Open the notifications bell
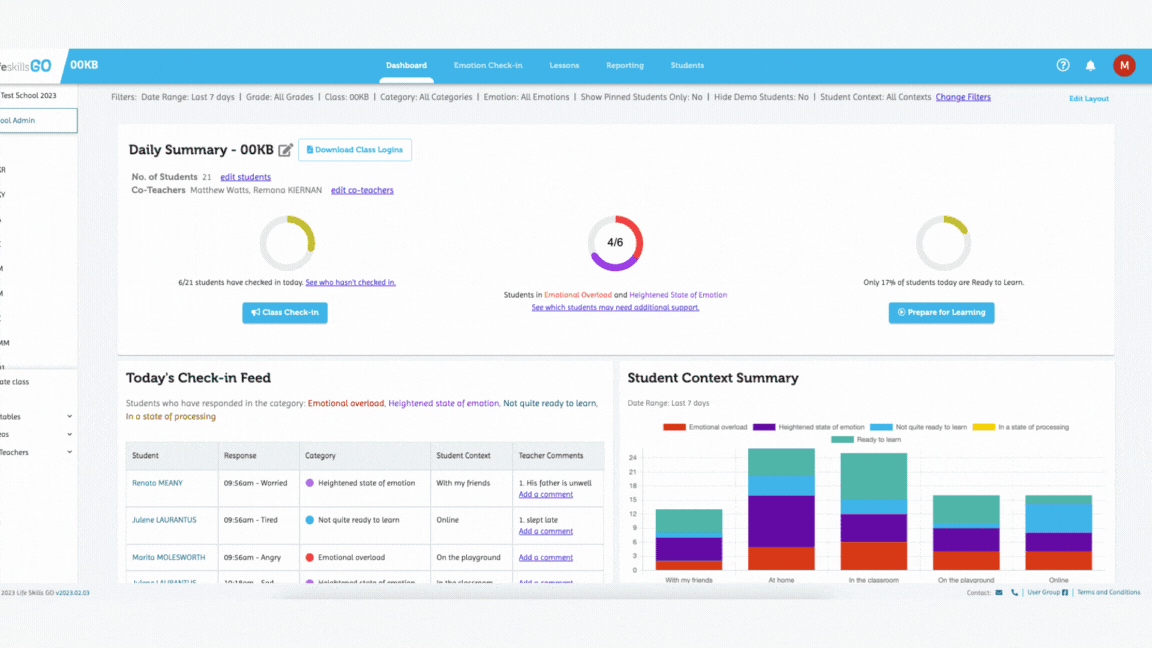 (1090, 66)
